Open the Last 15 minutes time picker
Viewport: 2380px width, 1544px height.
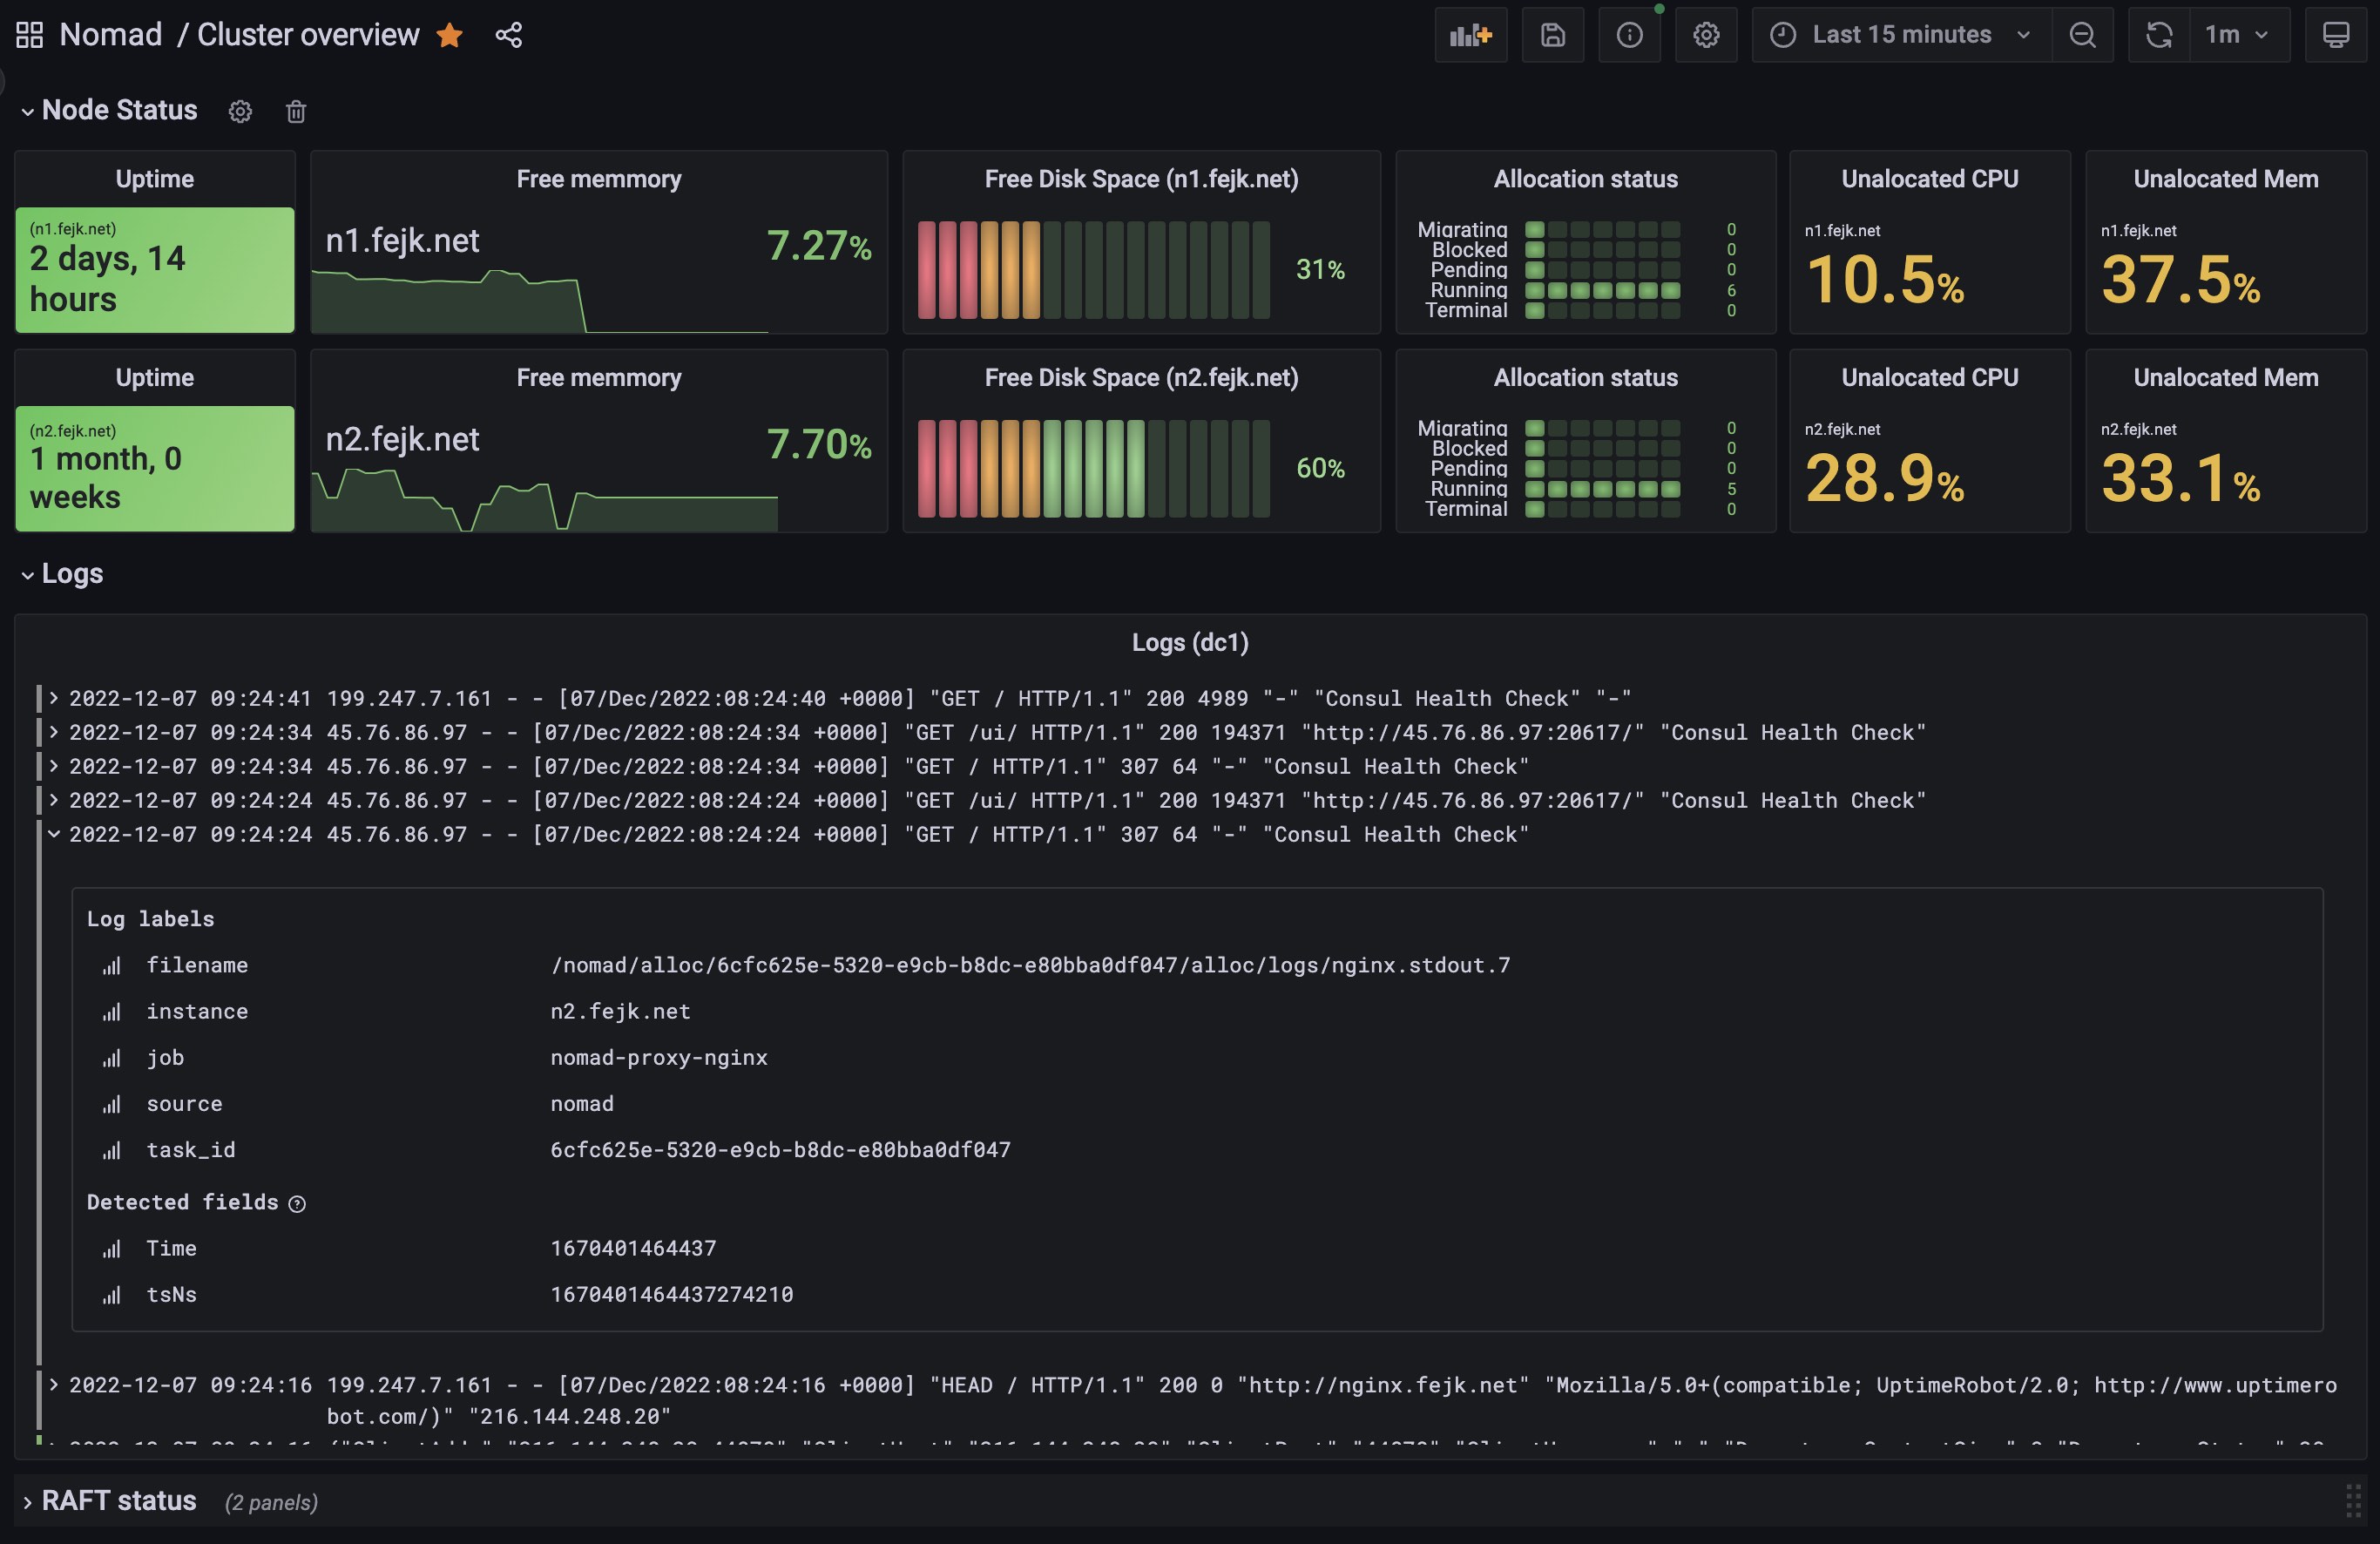click(1900, 35)
